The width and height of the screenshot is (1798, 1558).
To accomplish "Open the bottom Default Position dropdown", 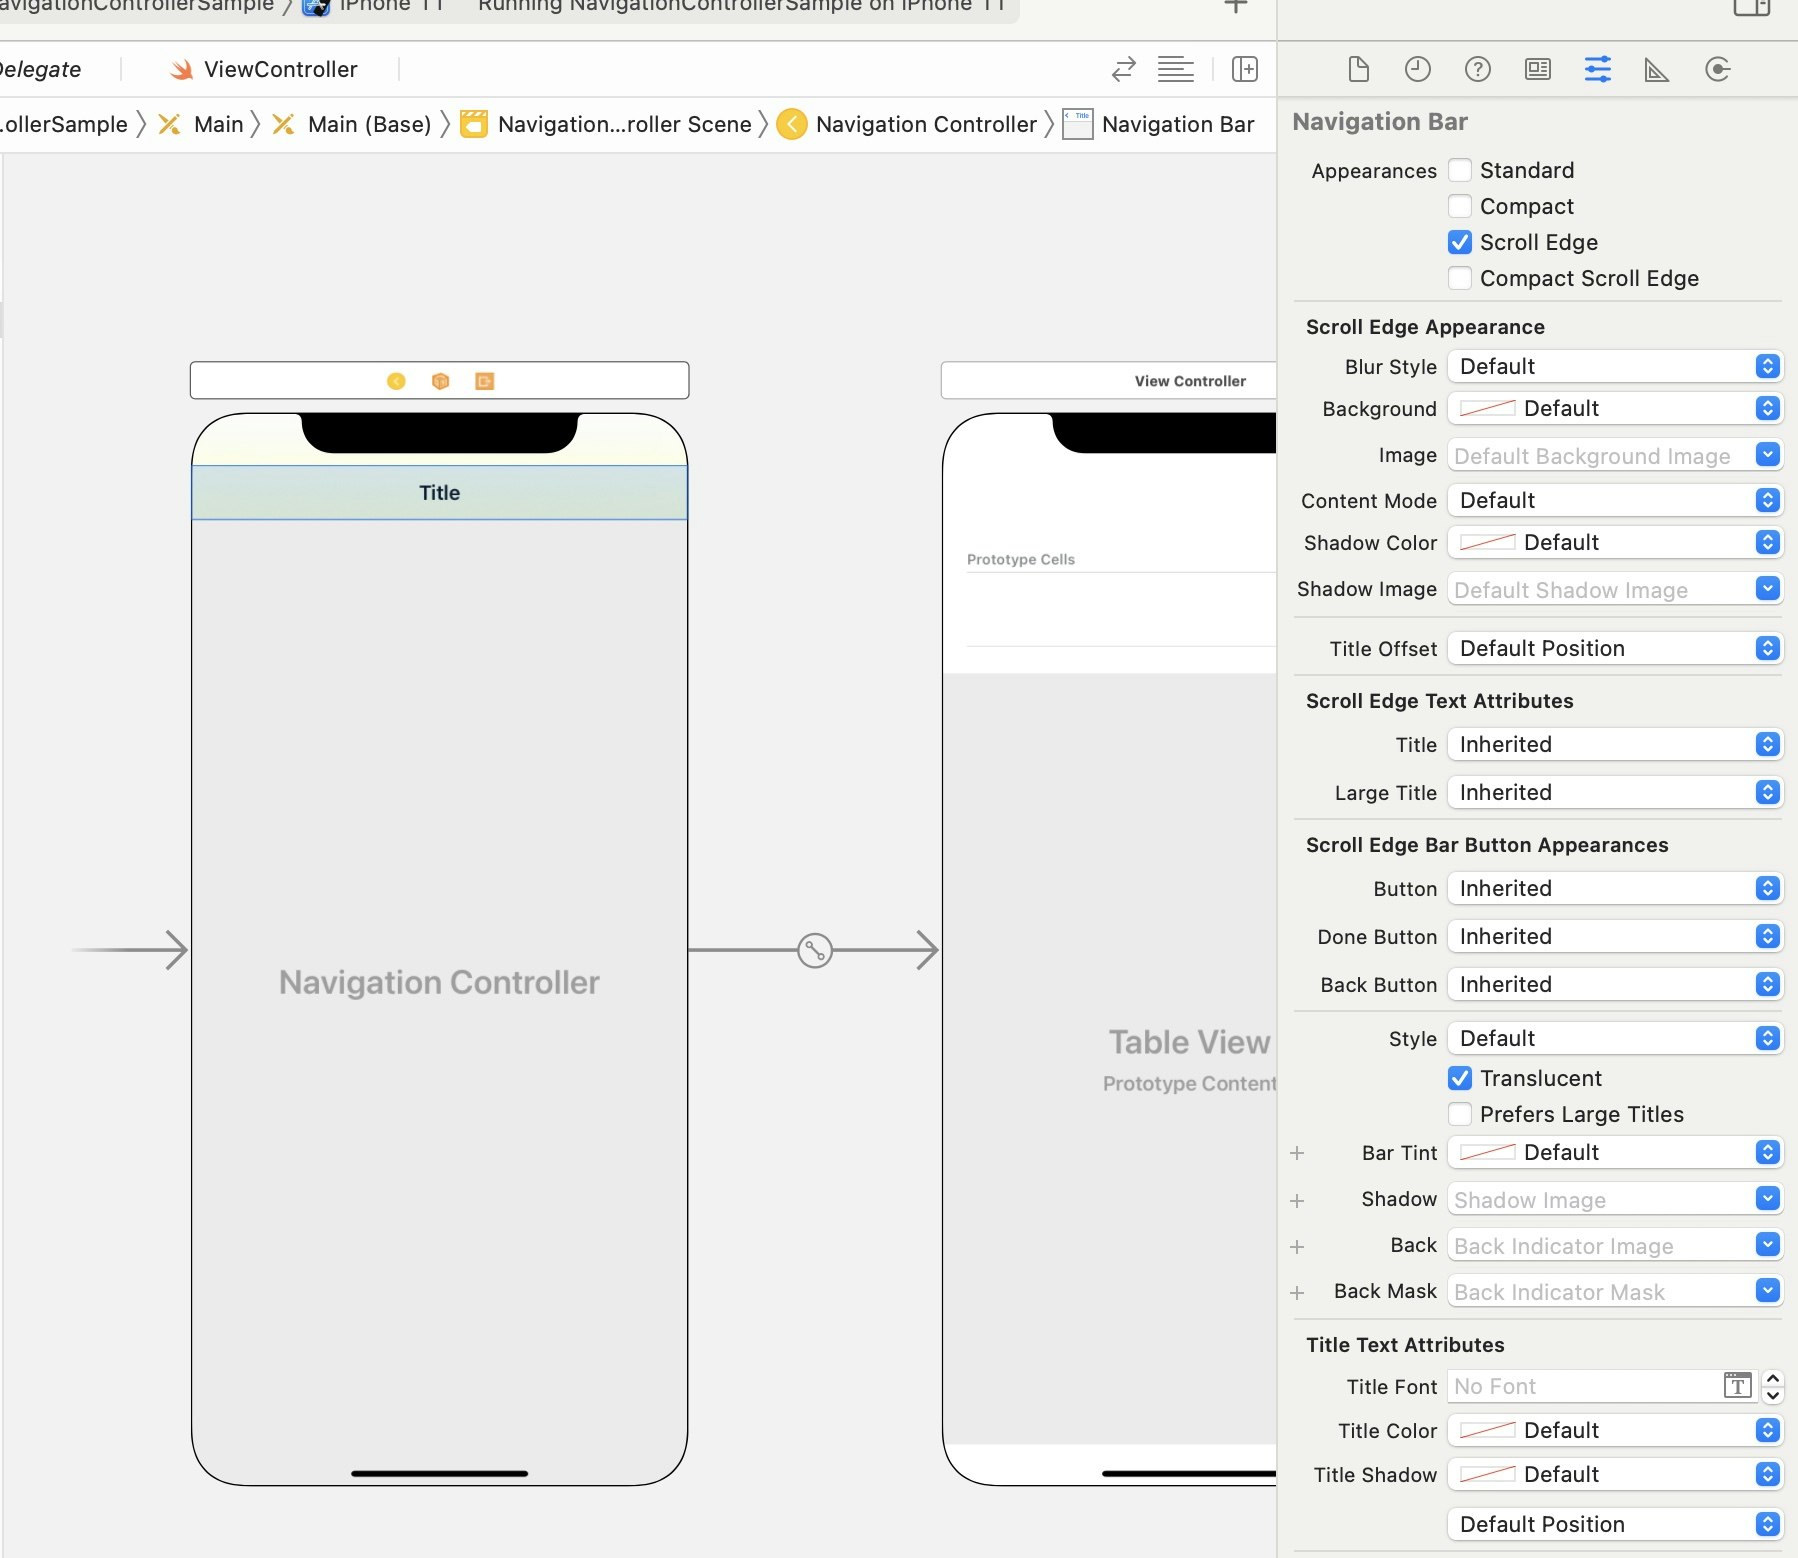I will tap(1615, 1524).
